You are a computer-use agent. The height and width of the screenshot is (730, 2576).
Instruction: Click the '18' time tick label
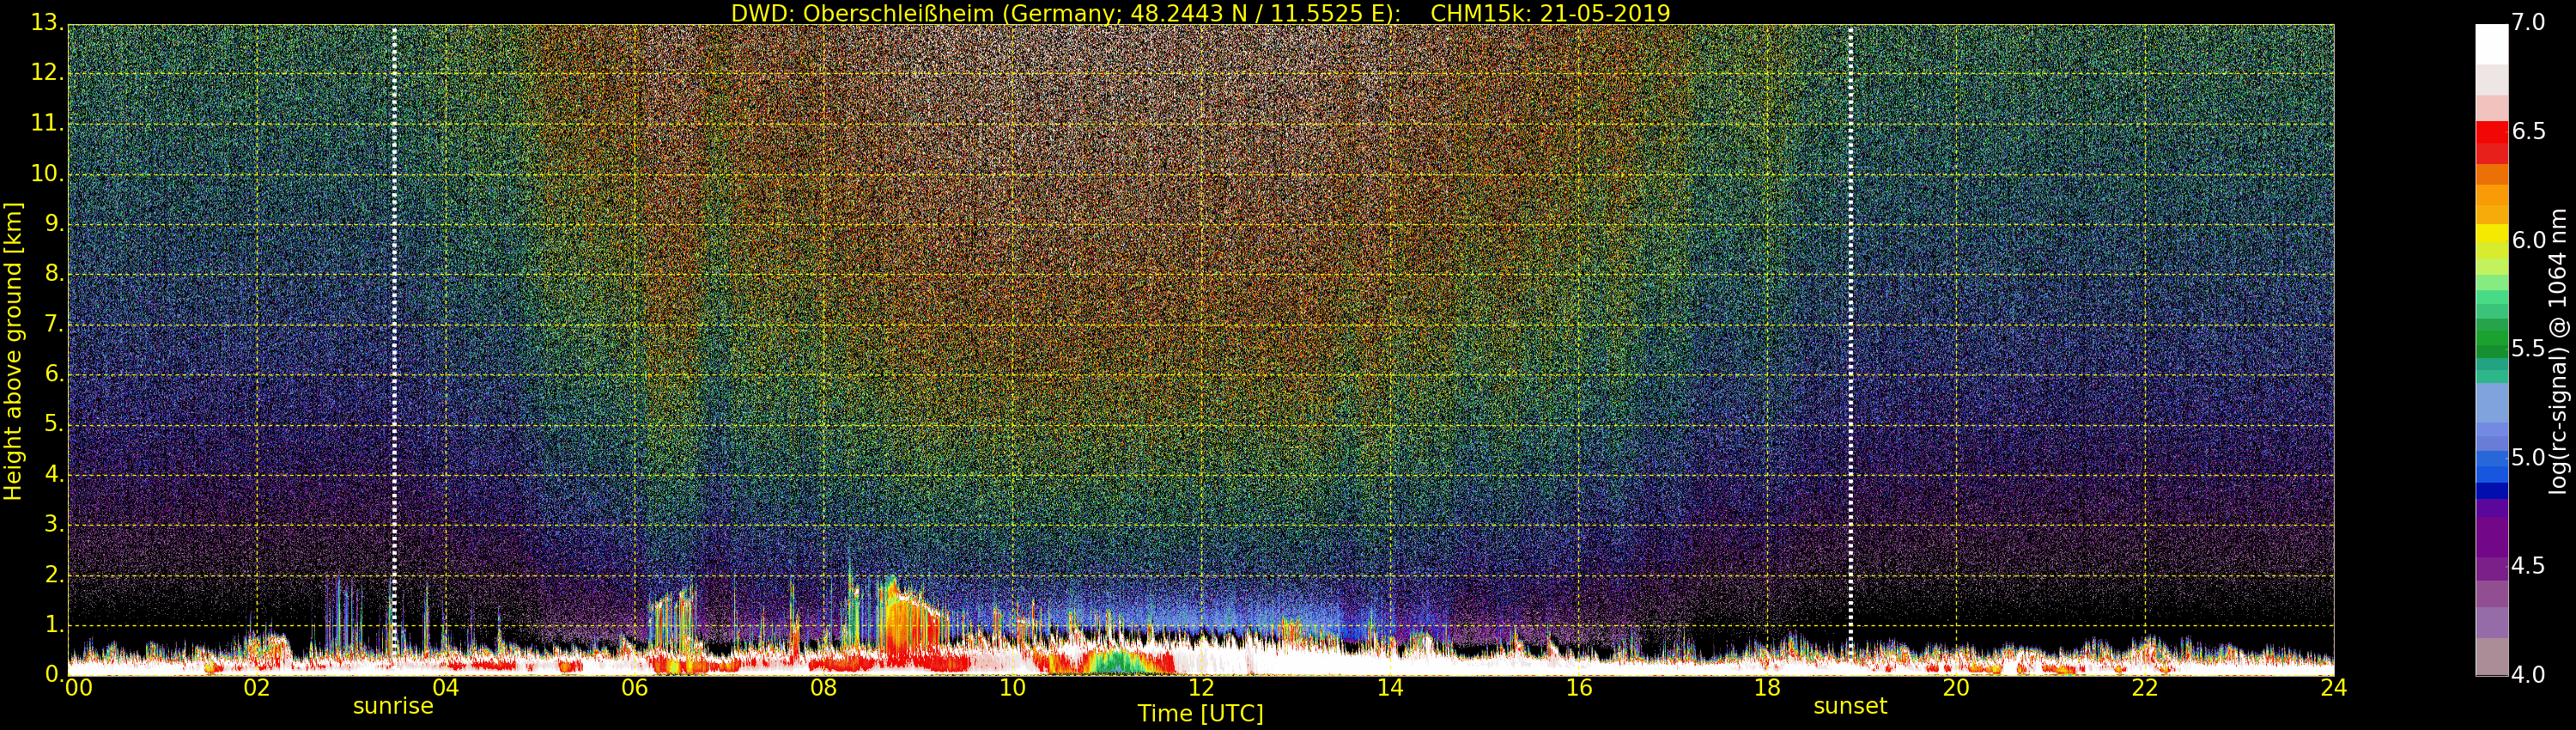click(x=1768, y=688)
